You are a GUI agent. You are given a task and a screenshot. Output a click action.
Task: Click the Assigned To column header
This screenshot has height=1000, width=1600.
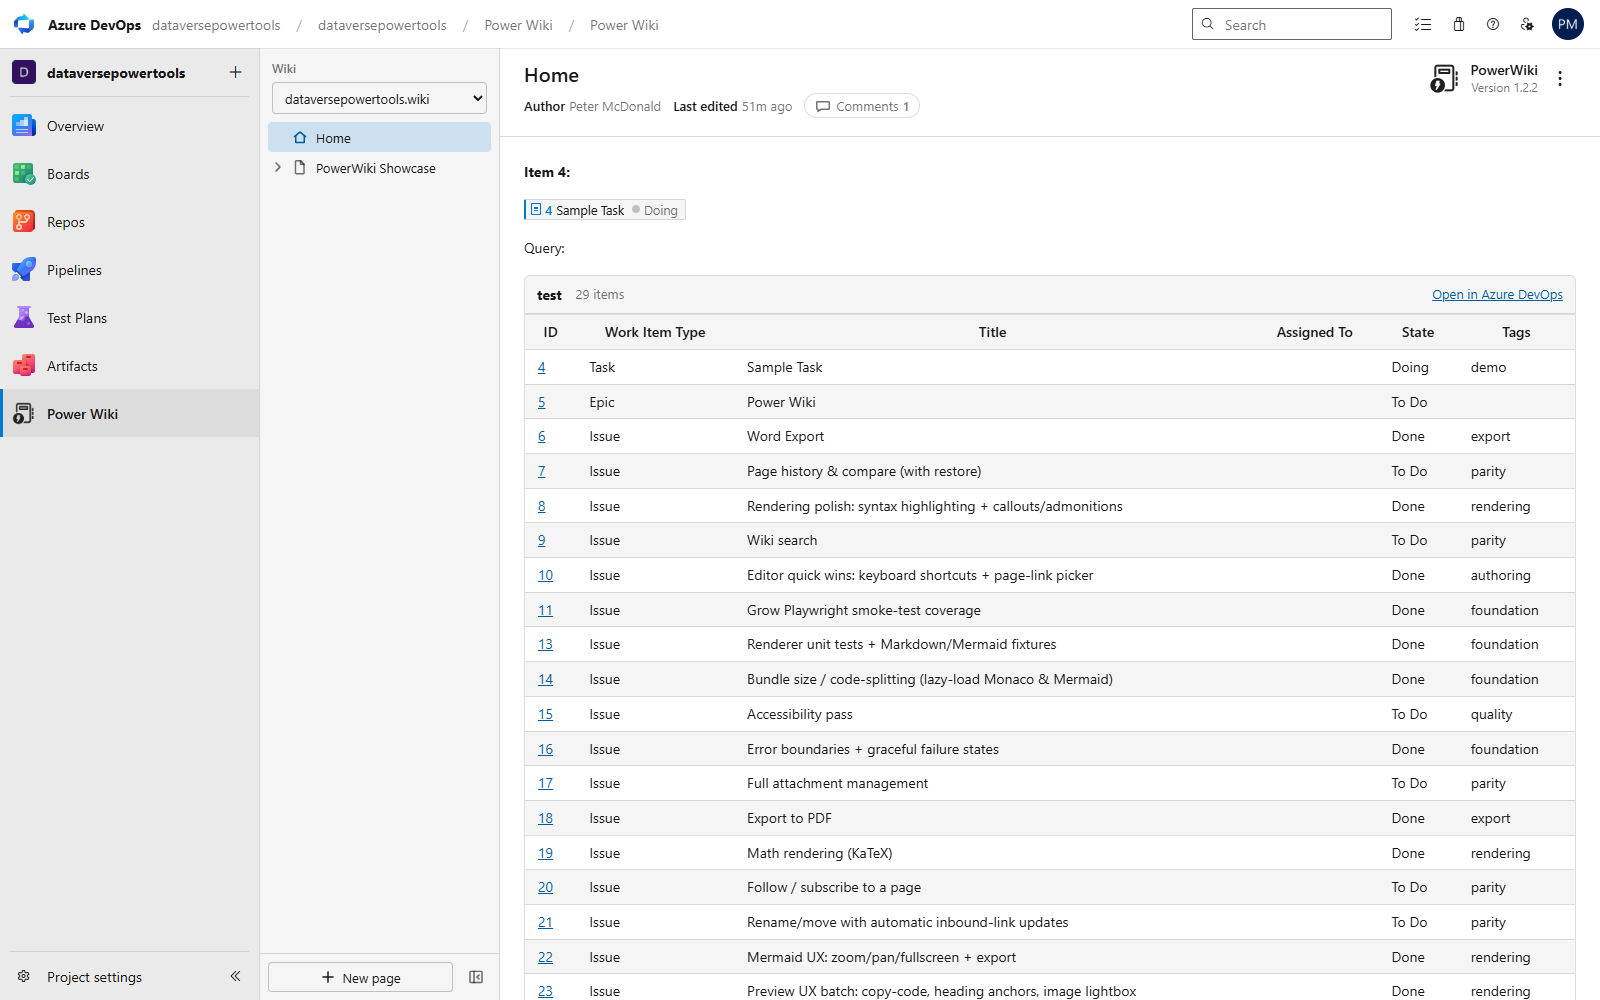[x=1314, y=332]
